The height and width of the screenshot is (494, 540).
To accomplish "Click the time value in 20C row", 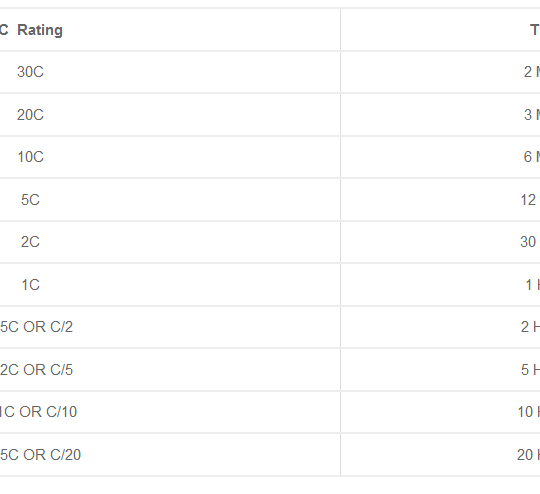I will [x=532, y=115].
